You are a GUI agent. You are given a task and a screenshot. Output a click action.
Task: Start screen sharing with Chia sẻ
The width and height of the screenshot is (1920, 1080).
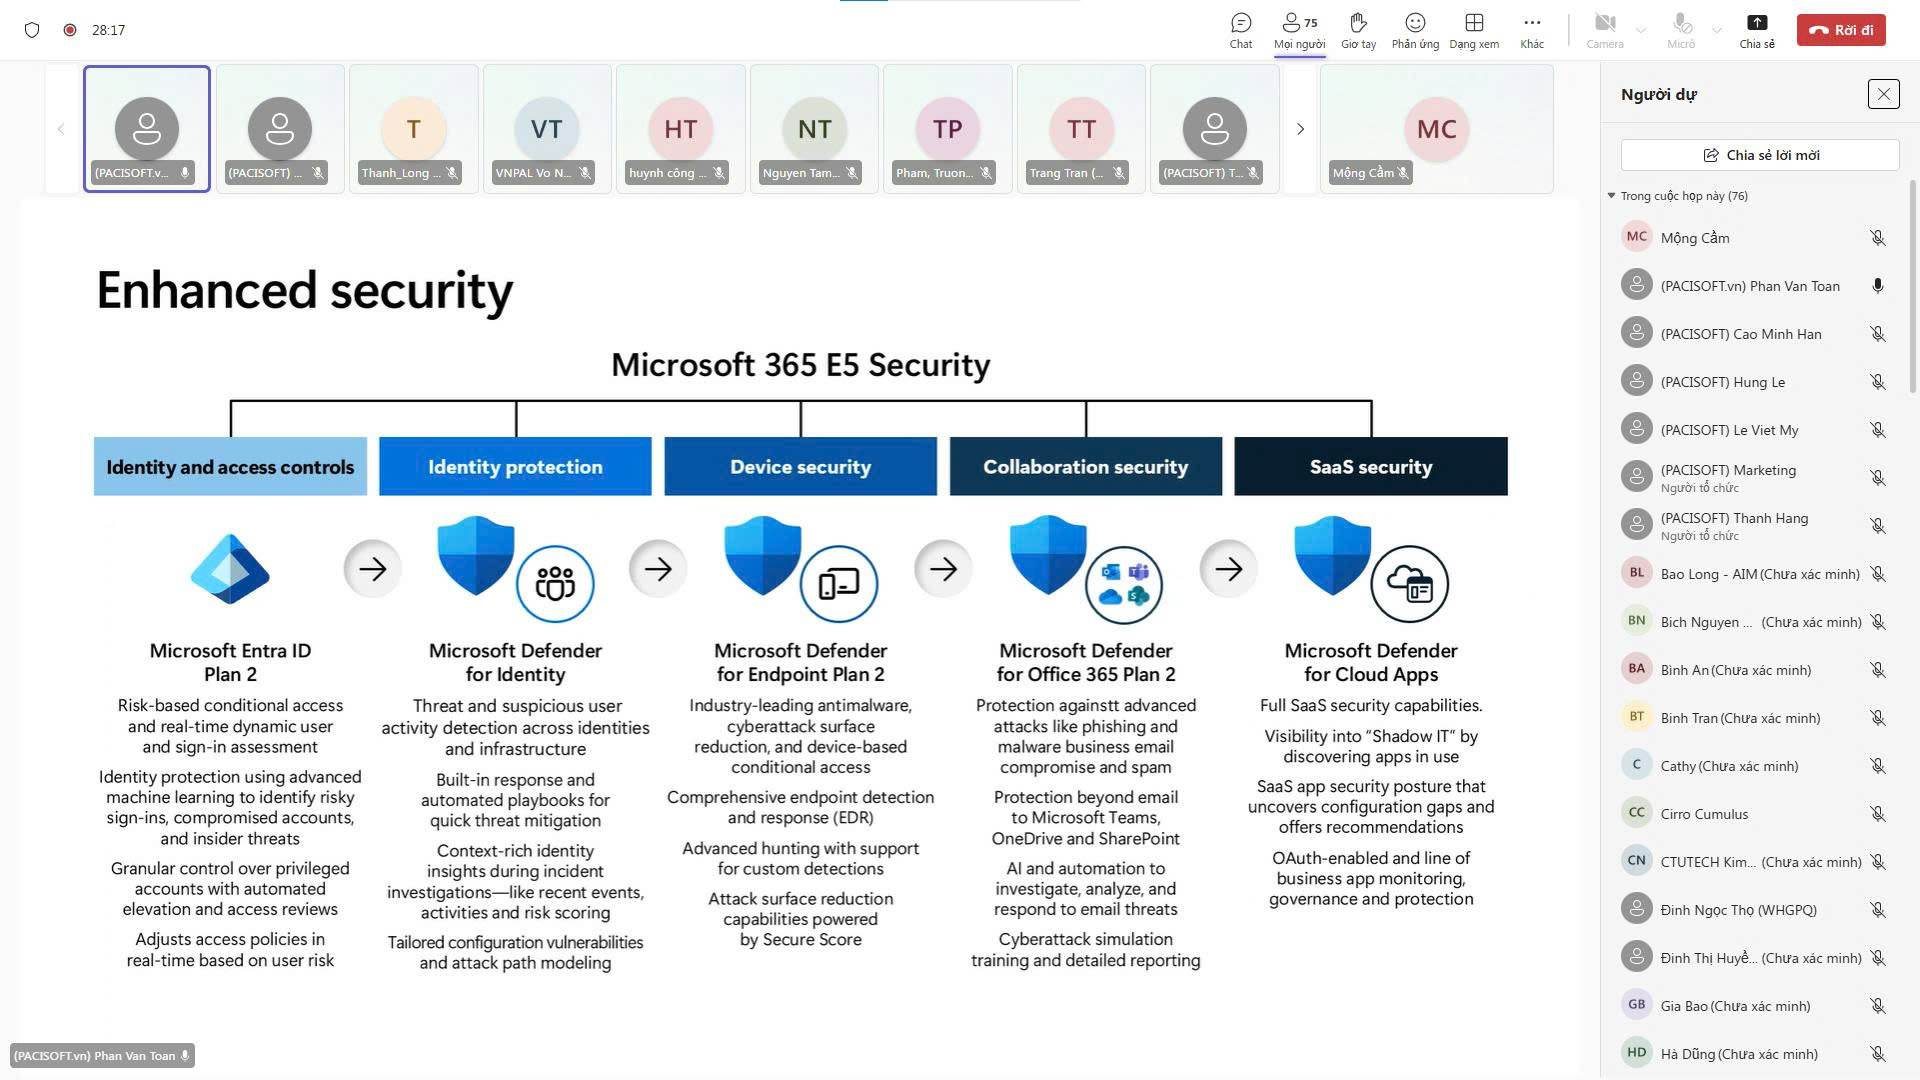[x=1757, y=30]
